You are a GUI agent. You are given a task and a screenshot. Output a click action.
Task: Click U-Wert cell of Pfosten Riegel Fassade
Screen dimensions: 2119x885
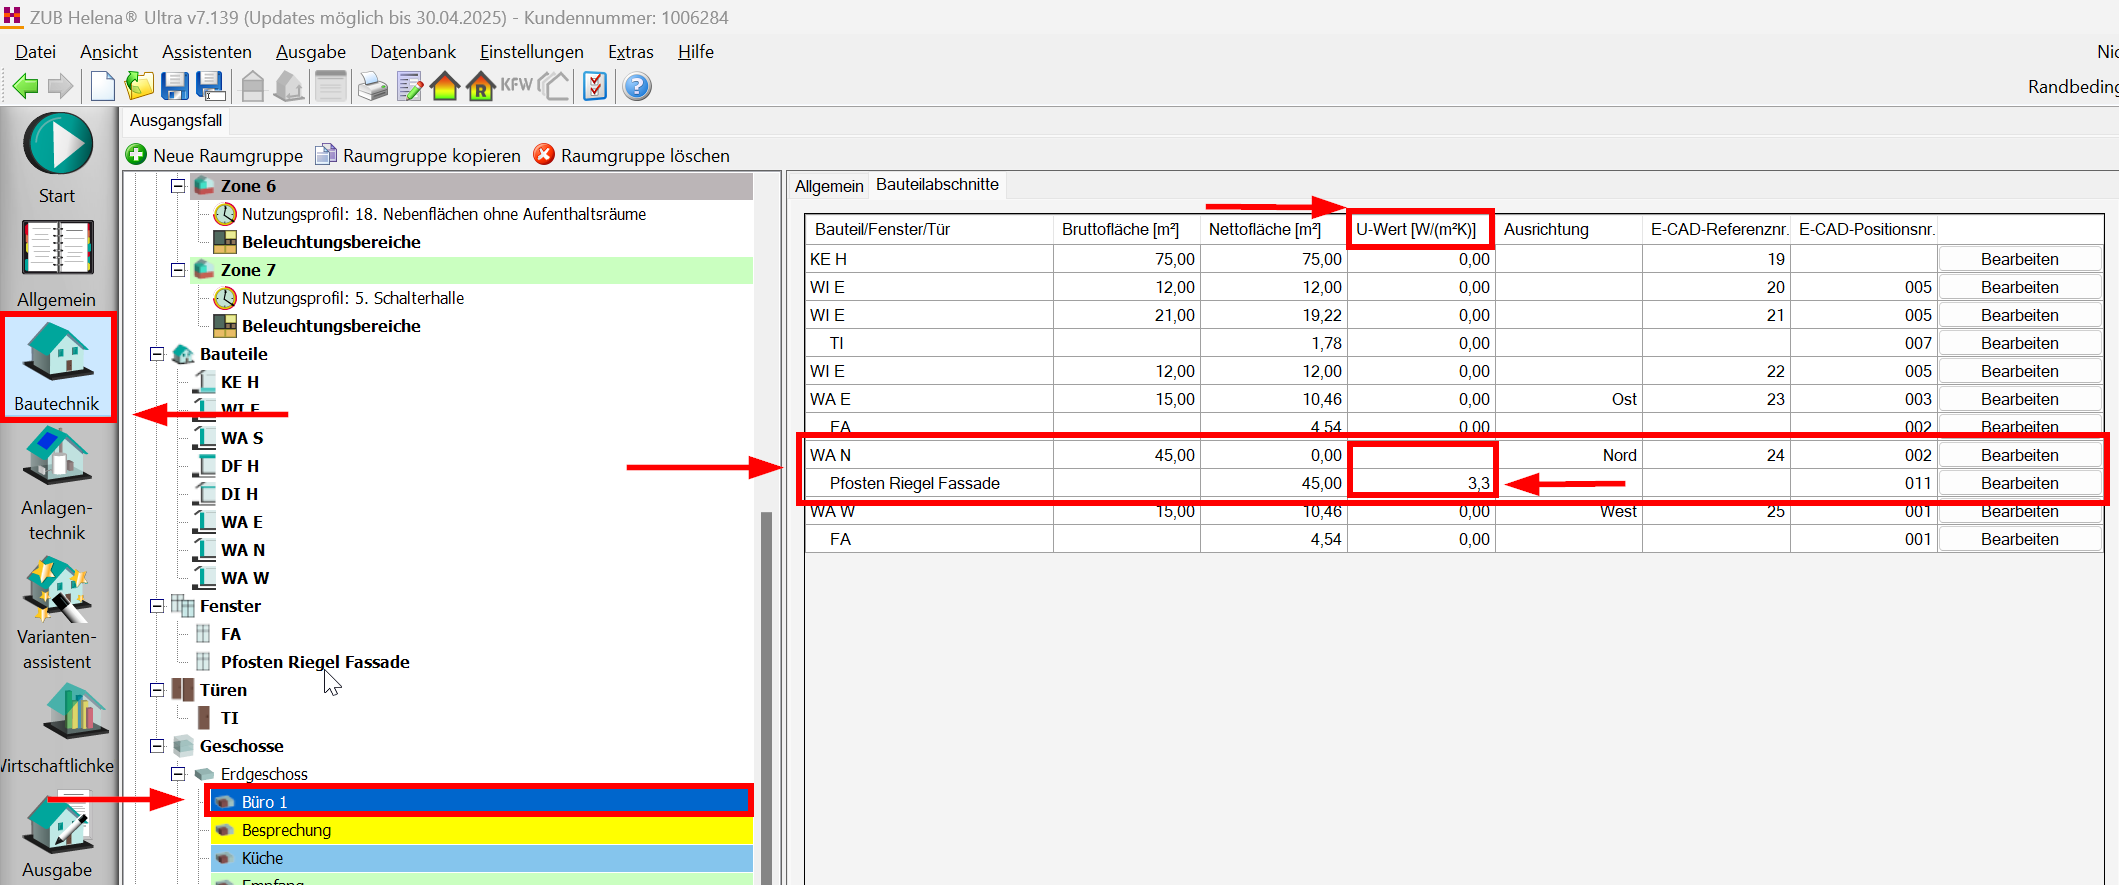pos(1421,483)
